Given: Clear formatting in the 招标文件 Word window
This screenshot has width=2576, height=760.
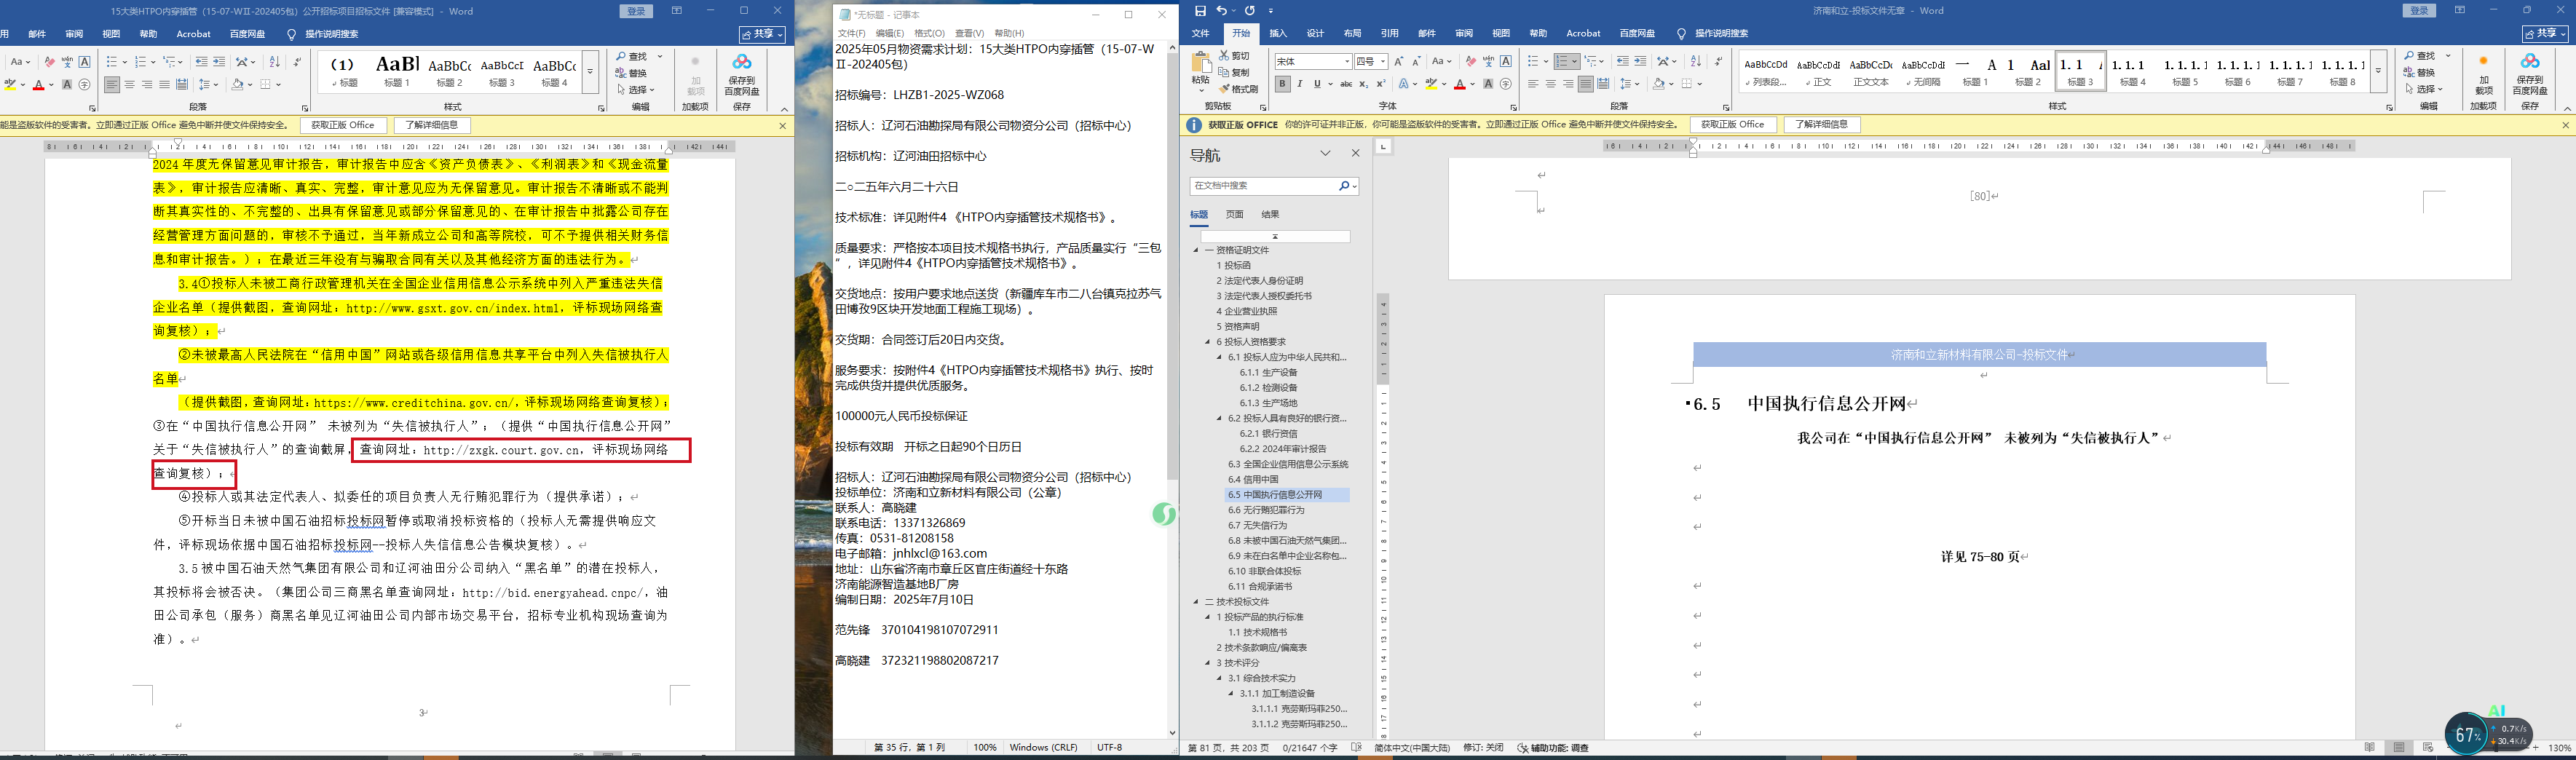Looking at the screenshot, I should (x=49, y=62).
